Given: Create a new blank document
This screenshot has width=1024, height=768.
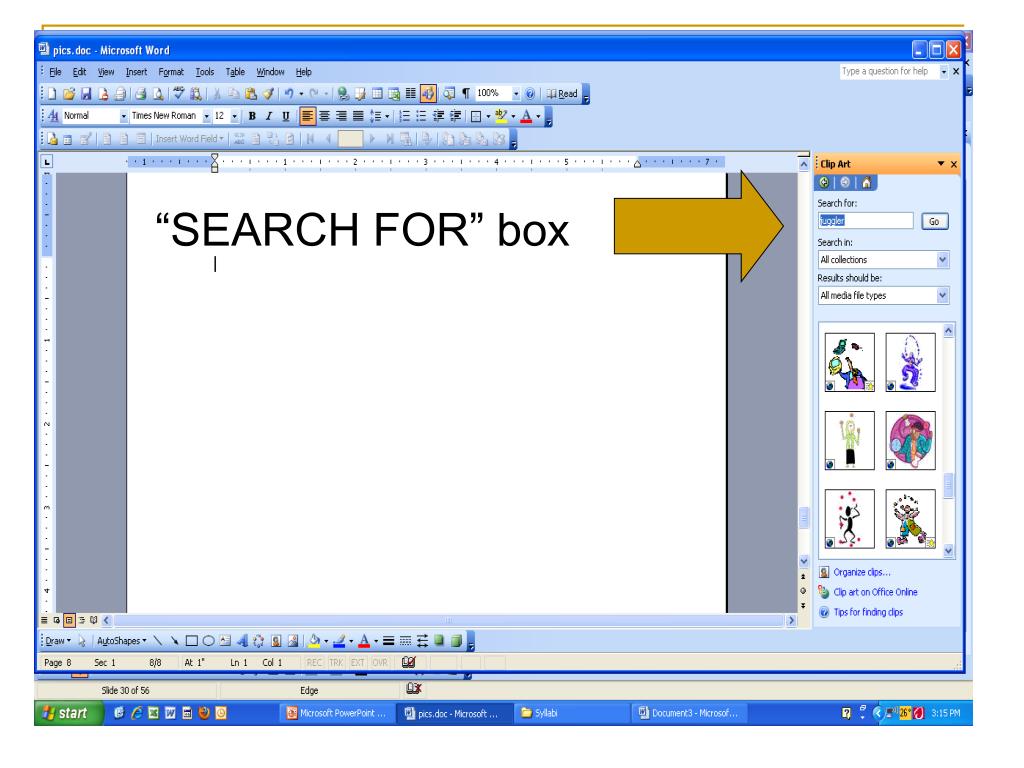Looking at the screenshot, I should coord(52,94).
